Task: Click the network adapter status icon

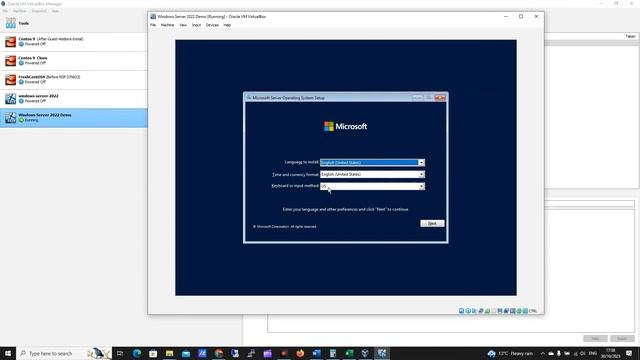Action: tap(481, 311)
